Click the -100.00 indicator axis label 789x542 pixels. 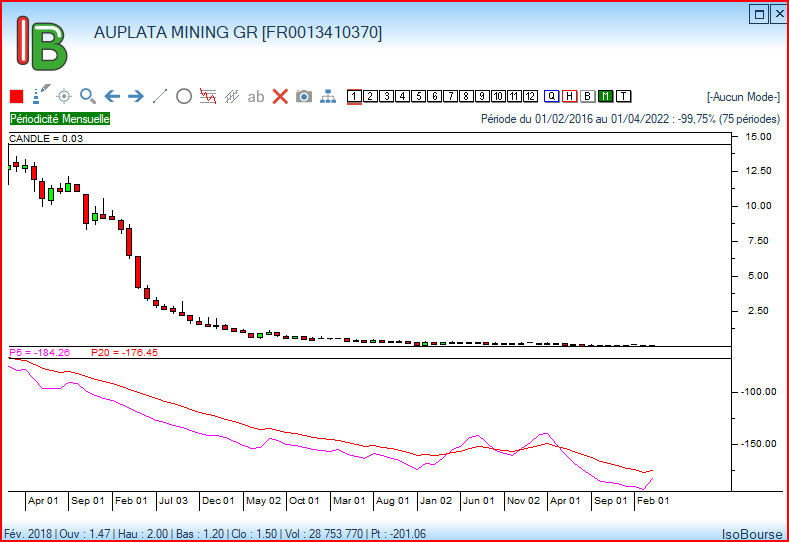click(758, 392)
